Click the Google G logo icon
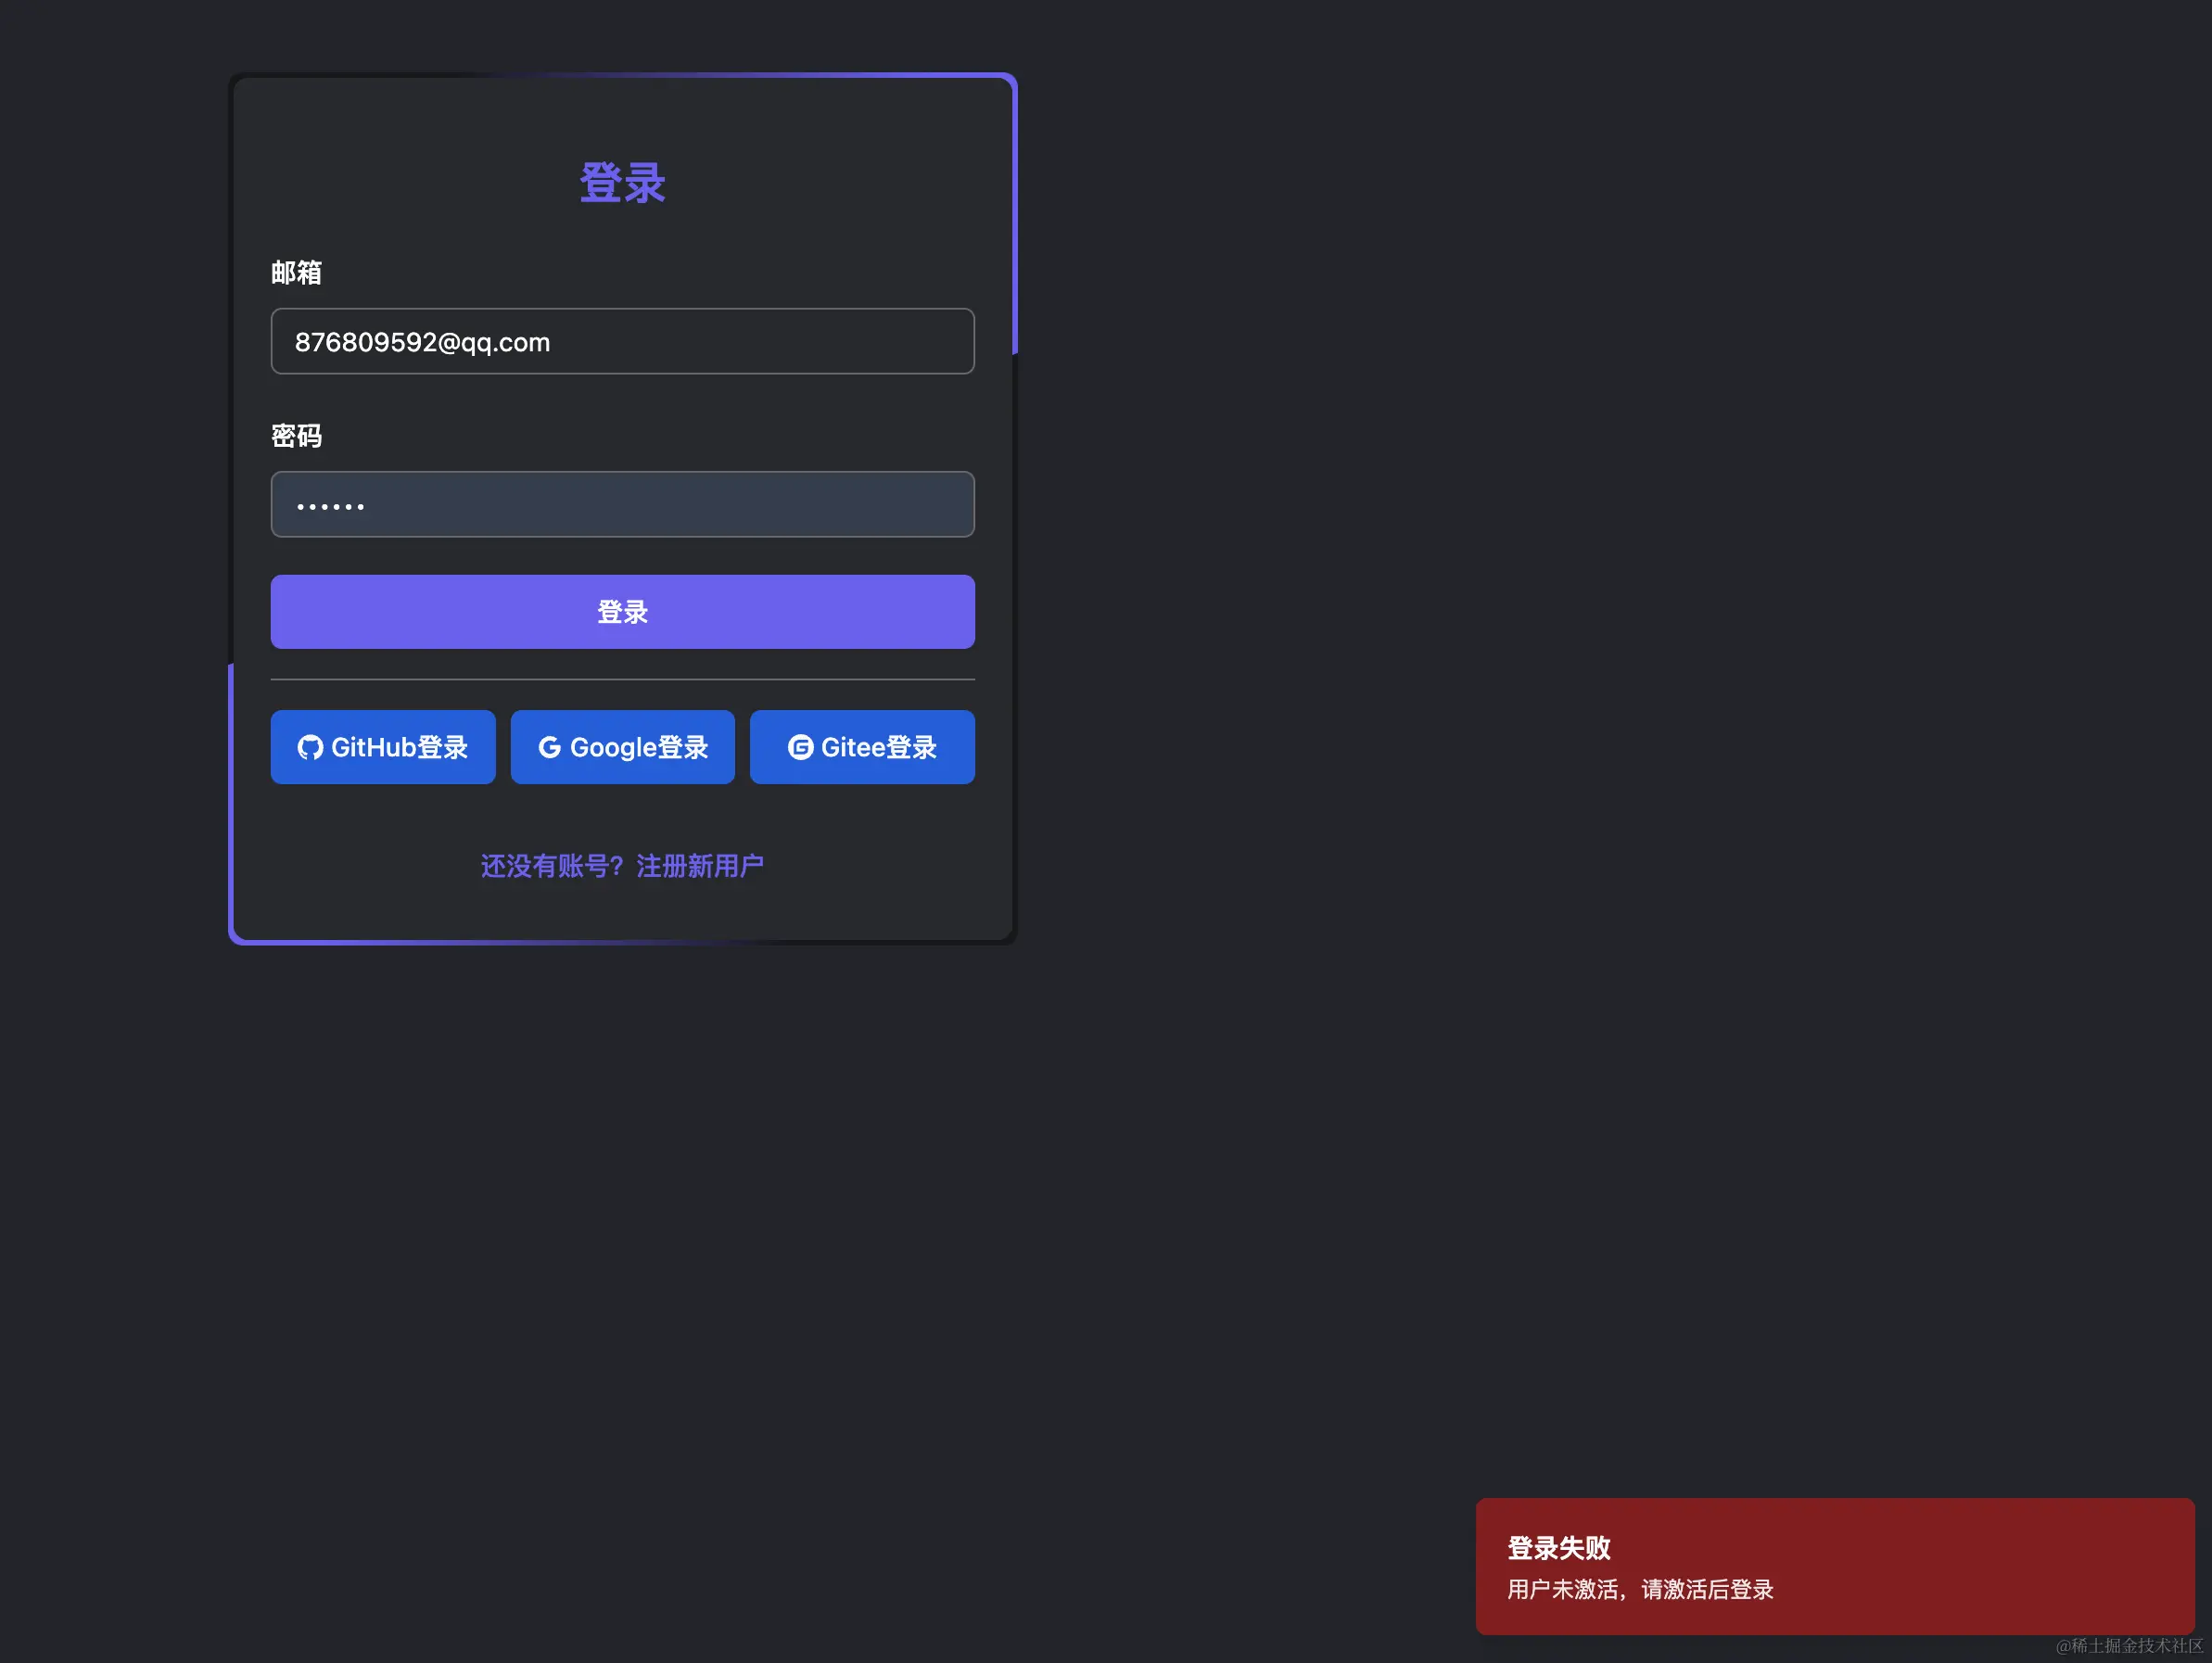The image size is (2212, 1663). point(549,747)
